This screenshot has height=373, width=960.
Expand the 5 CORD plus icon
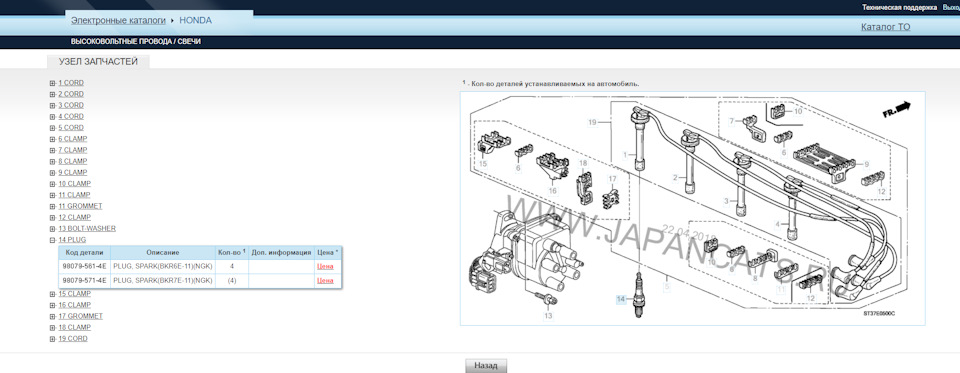pyautogui.click(x=53, y=128)
